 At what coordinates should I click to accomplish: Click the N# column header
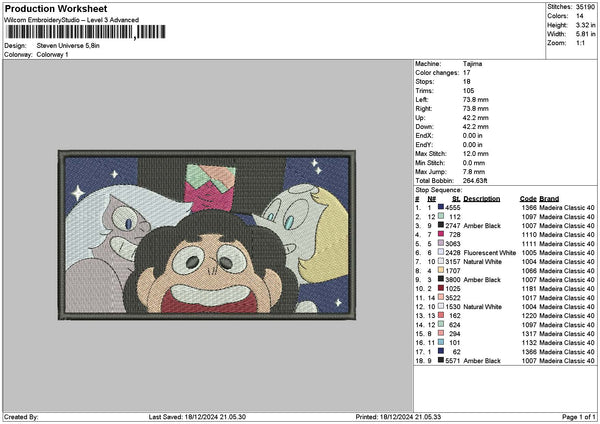coord(432,199)
